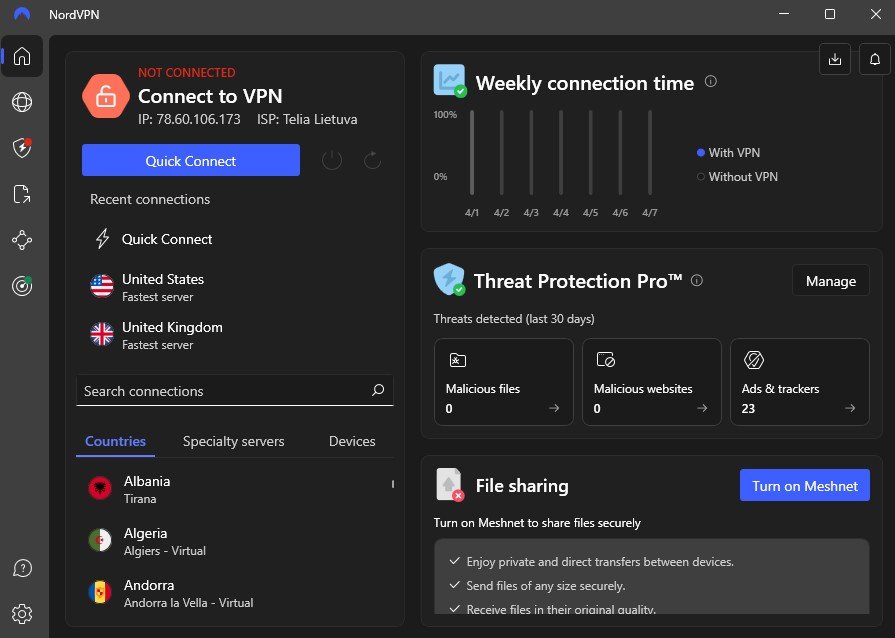Click the search magnifier icon

click(x=378, y=390)
